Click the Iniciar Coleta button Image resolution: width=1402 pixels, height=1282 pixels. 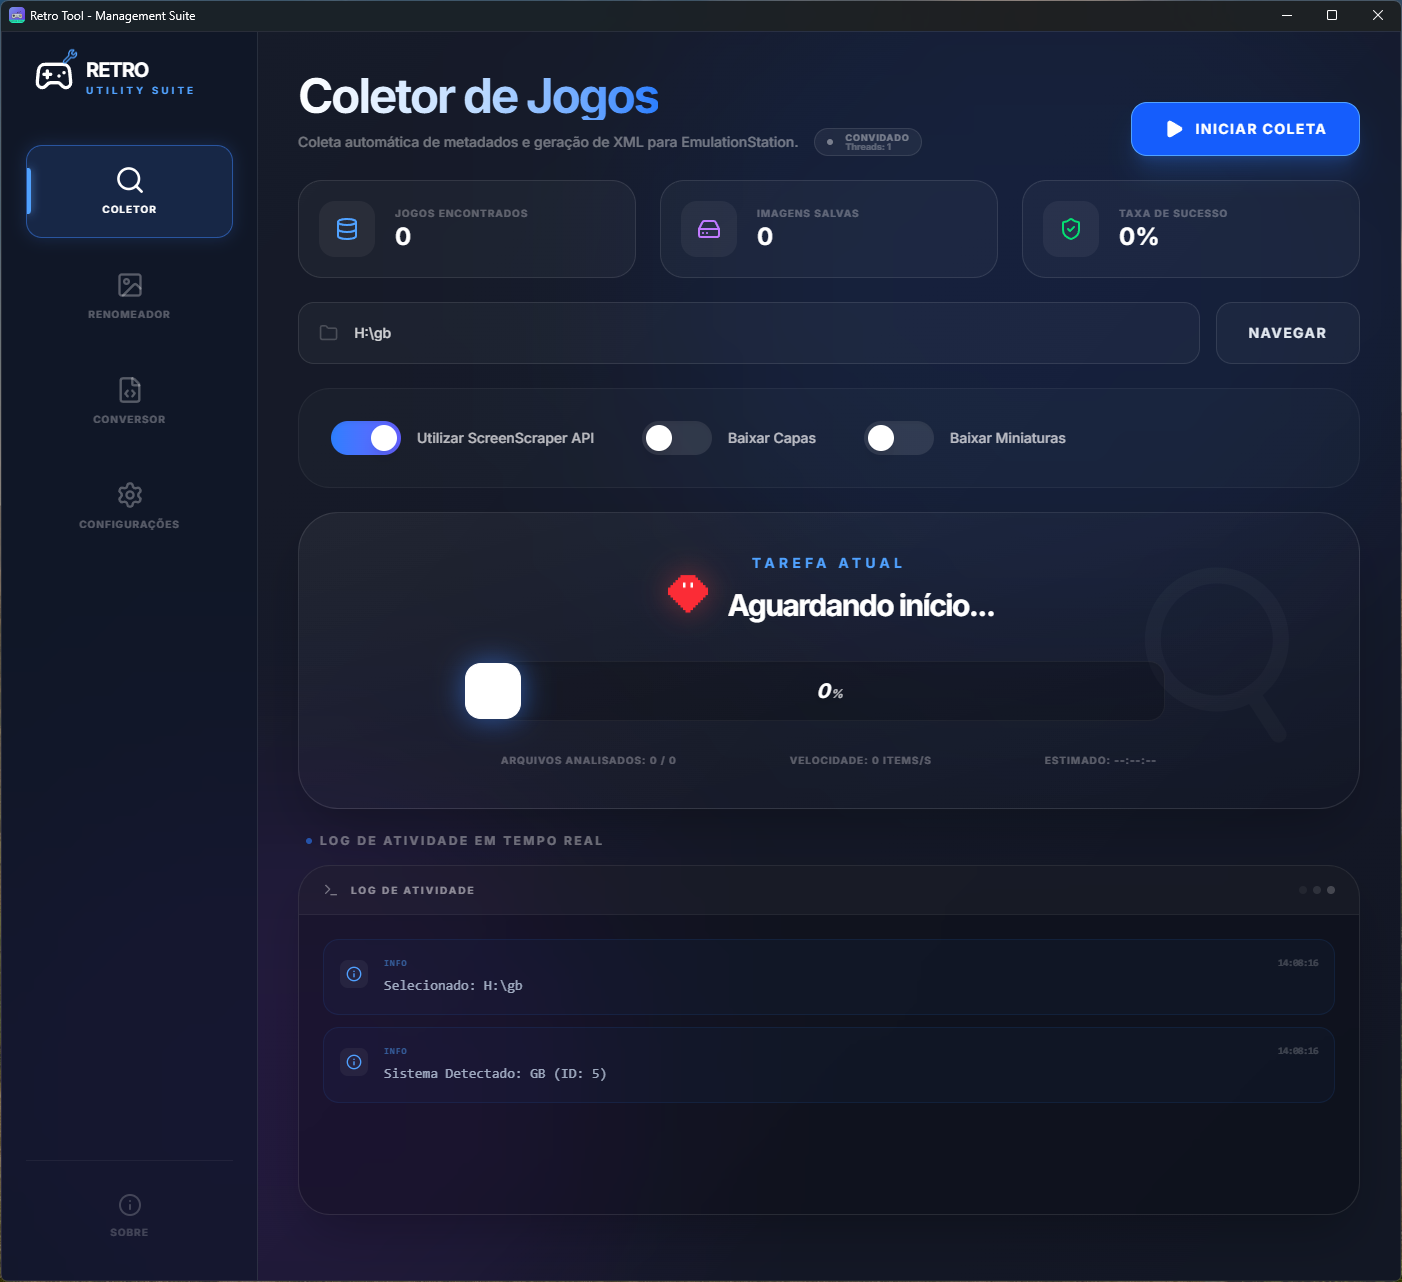1245,128
